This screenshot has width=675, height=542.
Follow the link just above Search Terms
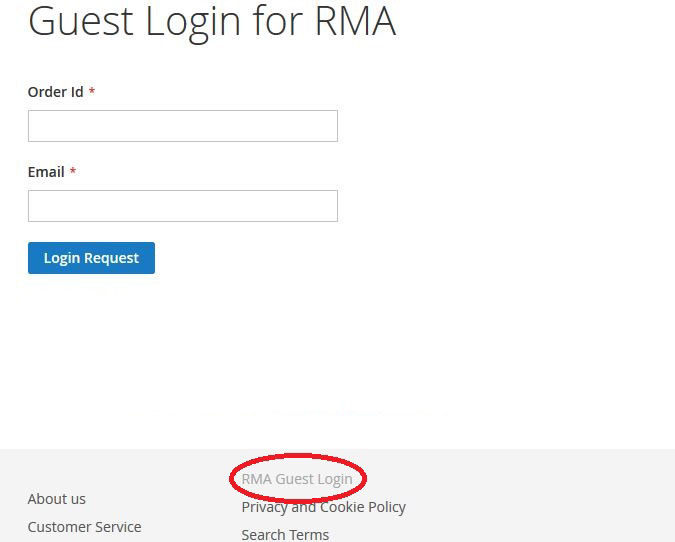[x=323, y=507]
